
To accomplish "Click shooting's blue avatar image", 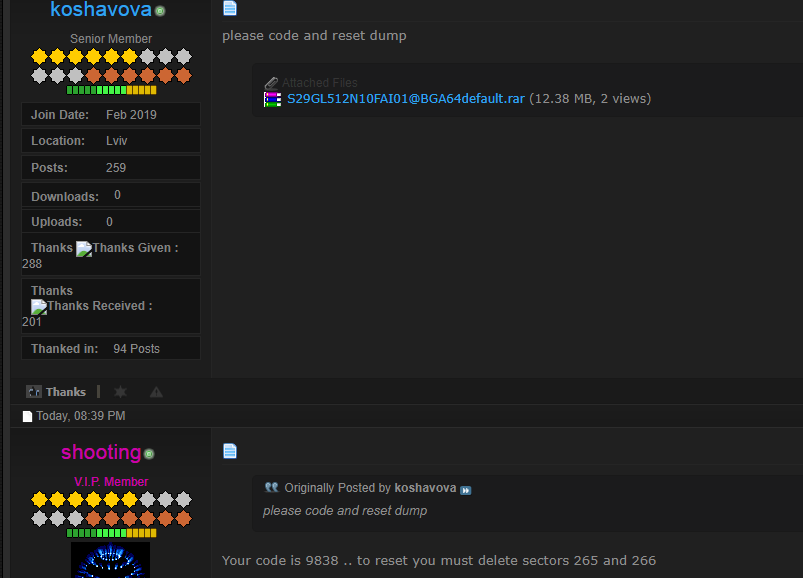I will pyautogui.click(x=111, y=560).
